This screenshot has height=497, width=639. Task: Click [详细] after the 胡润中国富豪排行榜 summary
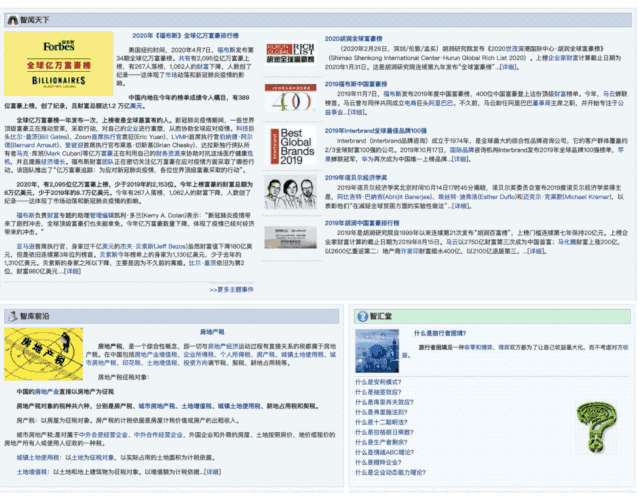click(x=535, y=251)
